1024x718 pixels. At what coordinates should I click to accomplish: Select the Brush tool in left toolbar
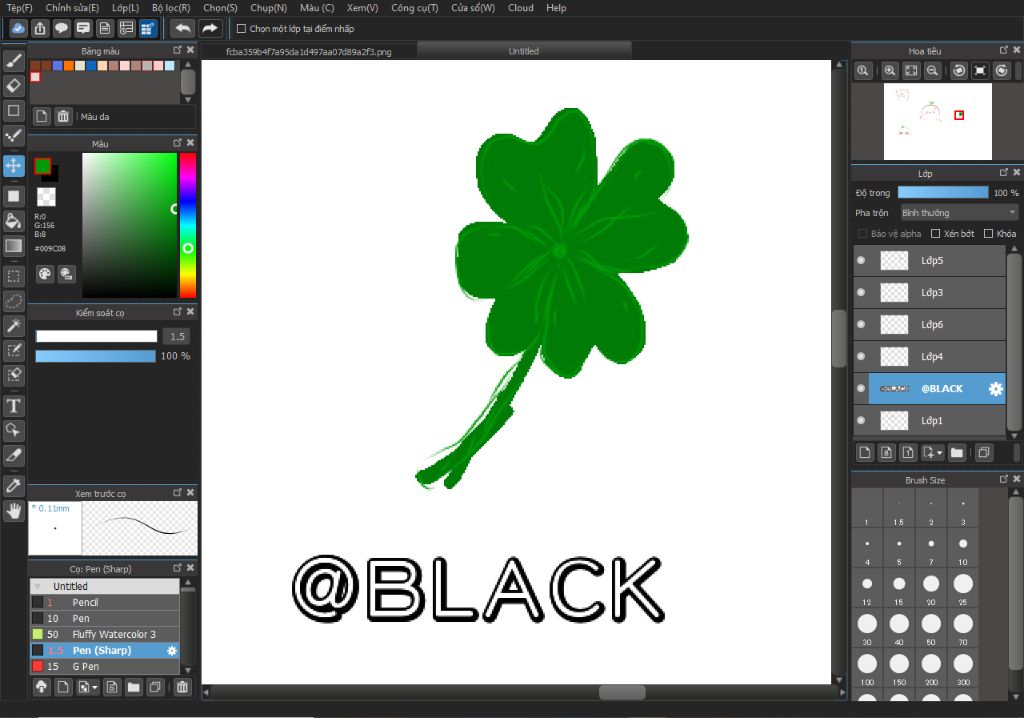tap(14, 61)
